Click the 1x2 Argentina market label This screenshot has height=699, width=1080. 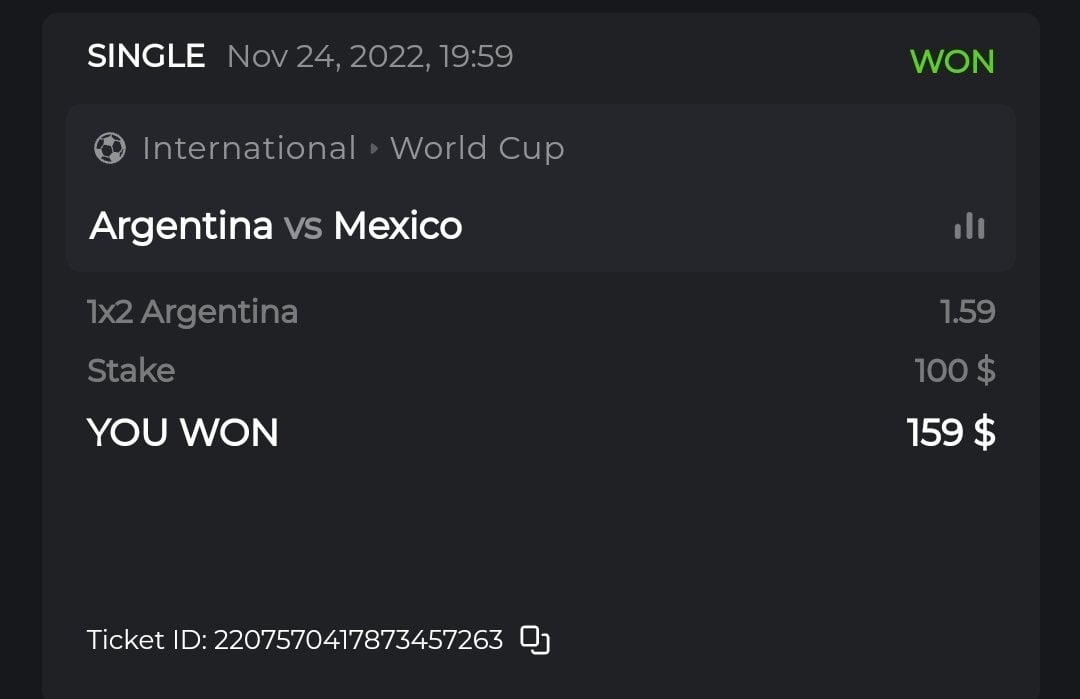pos(192,312)
